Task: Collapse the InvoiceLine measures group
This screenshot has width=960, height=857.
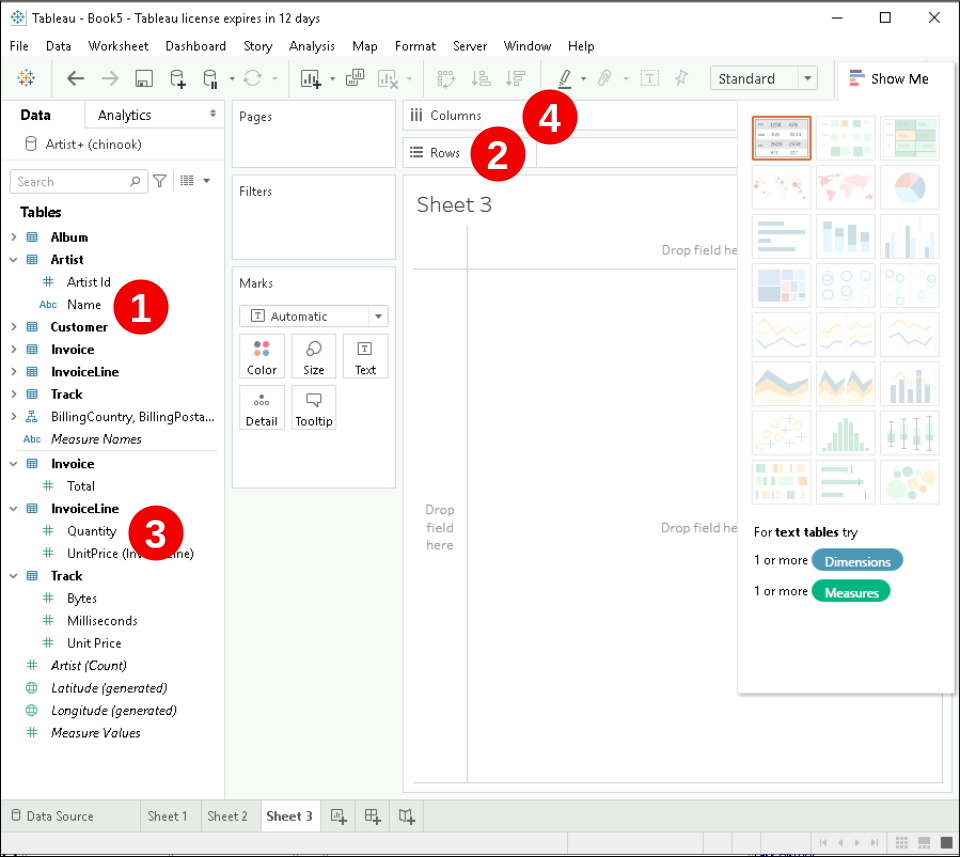Action: 13,509
